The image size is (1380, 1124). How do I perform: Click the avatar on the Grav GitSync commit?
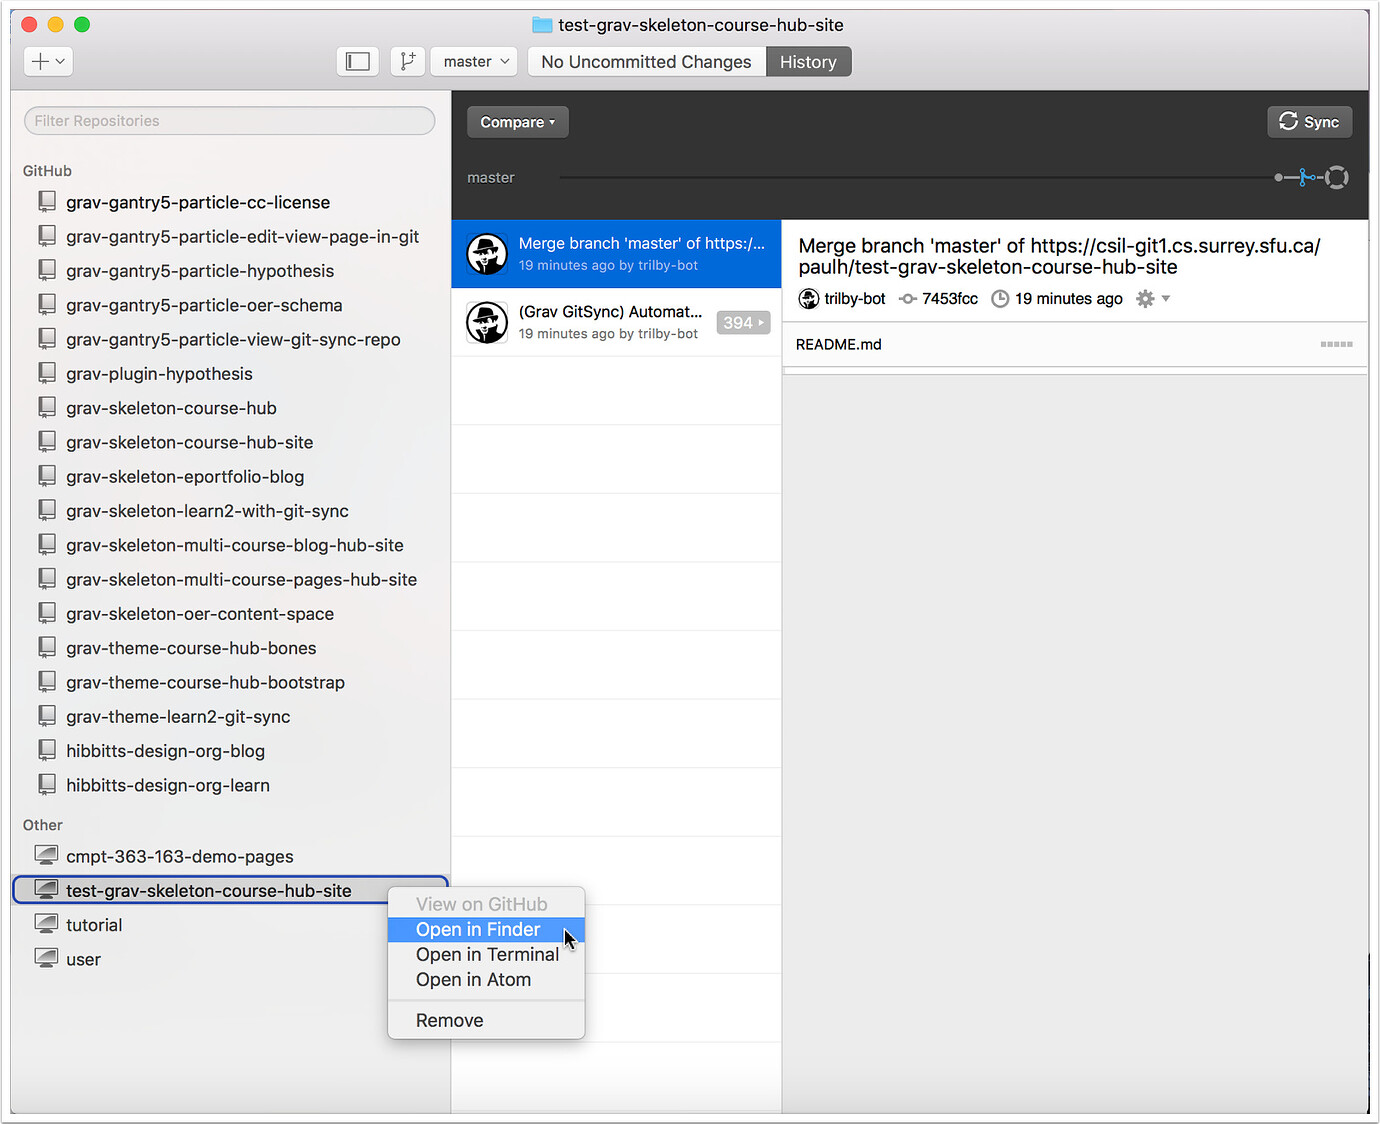(x=487, y=322)
